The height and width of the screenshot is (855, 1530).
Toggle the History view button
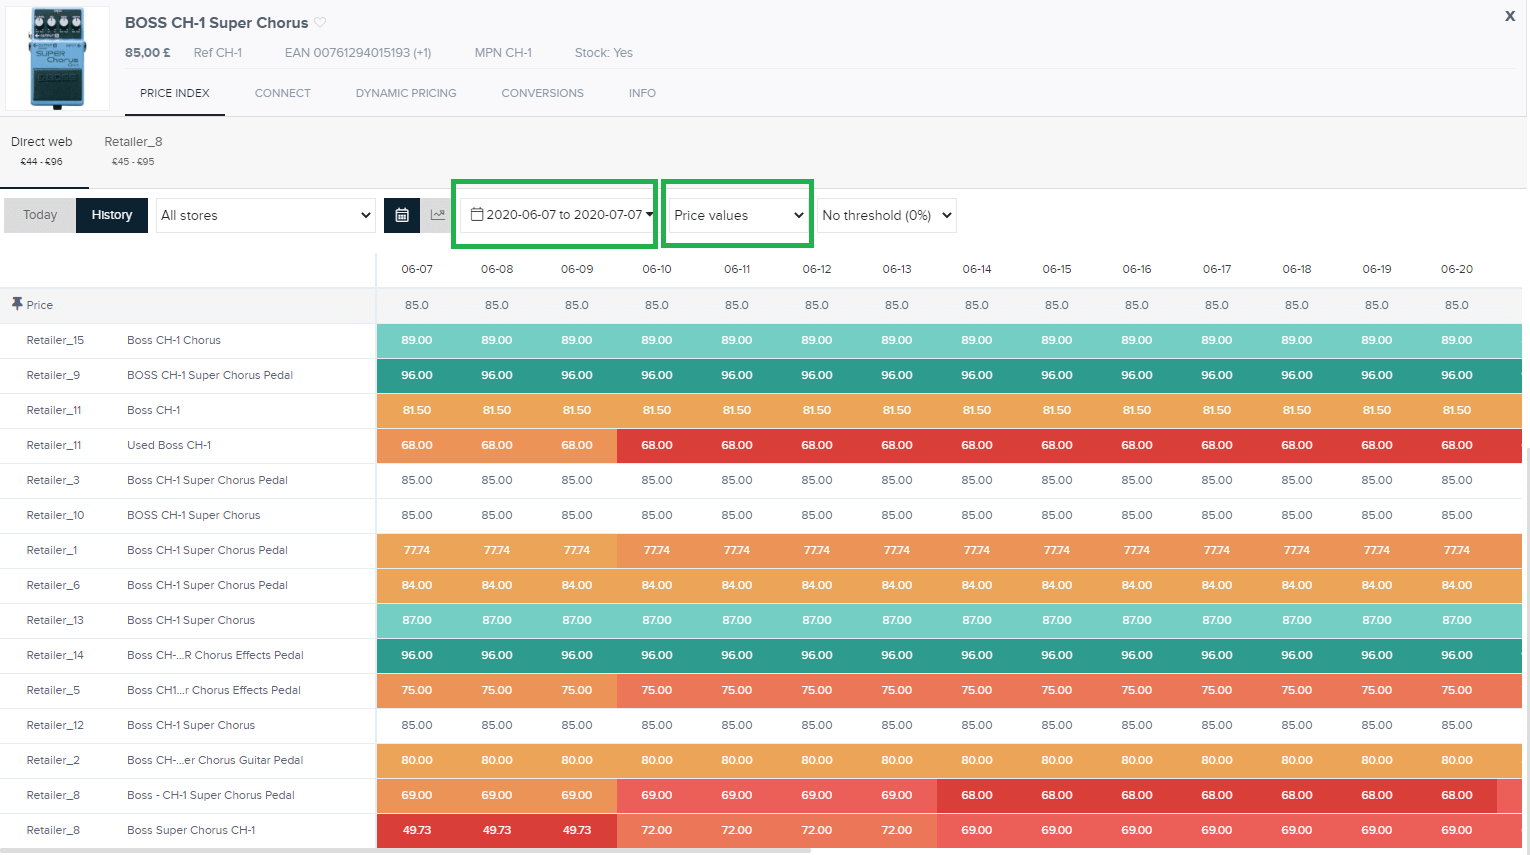click(x=112, y=215)
